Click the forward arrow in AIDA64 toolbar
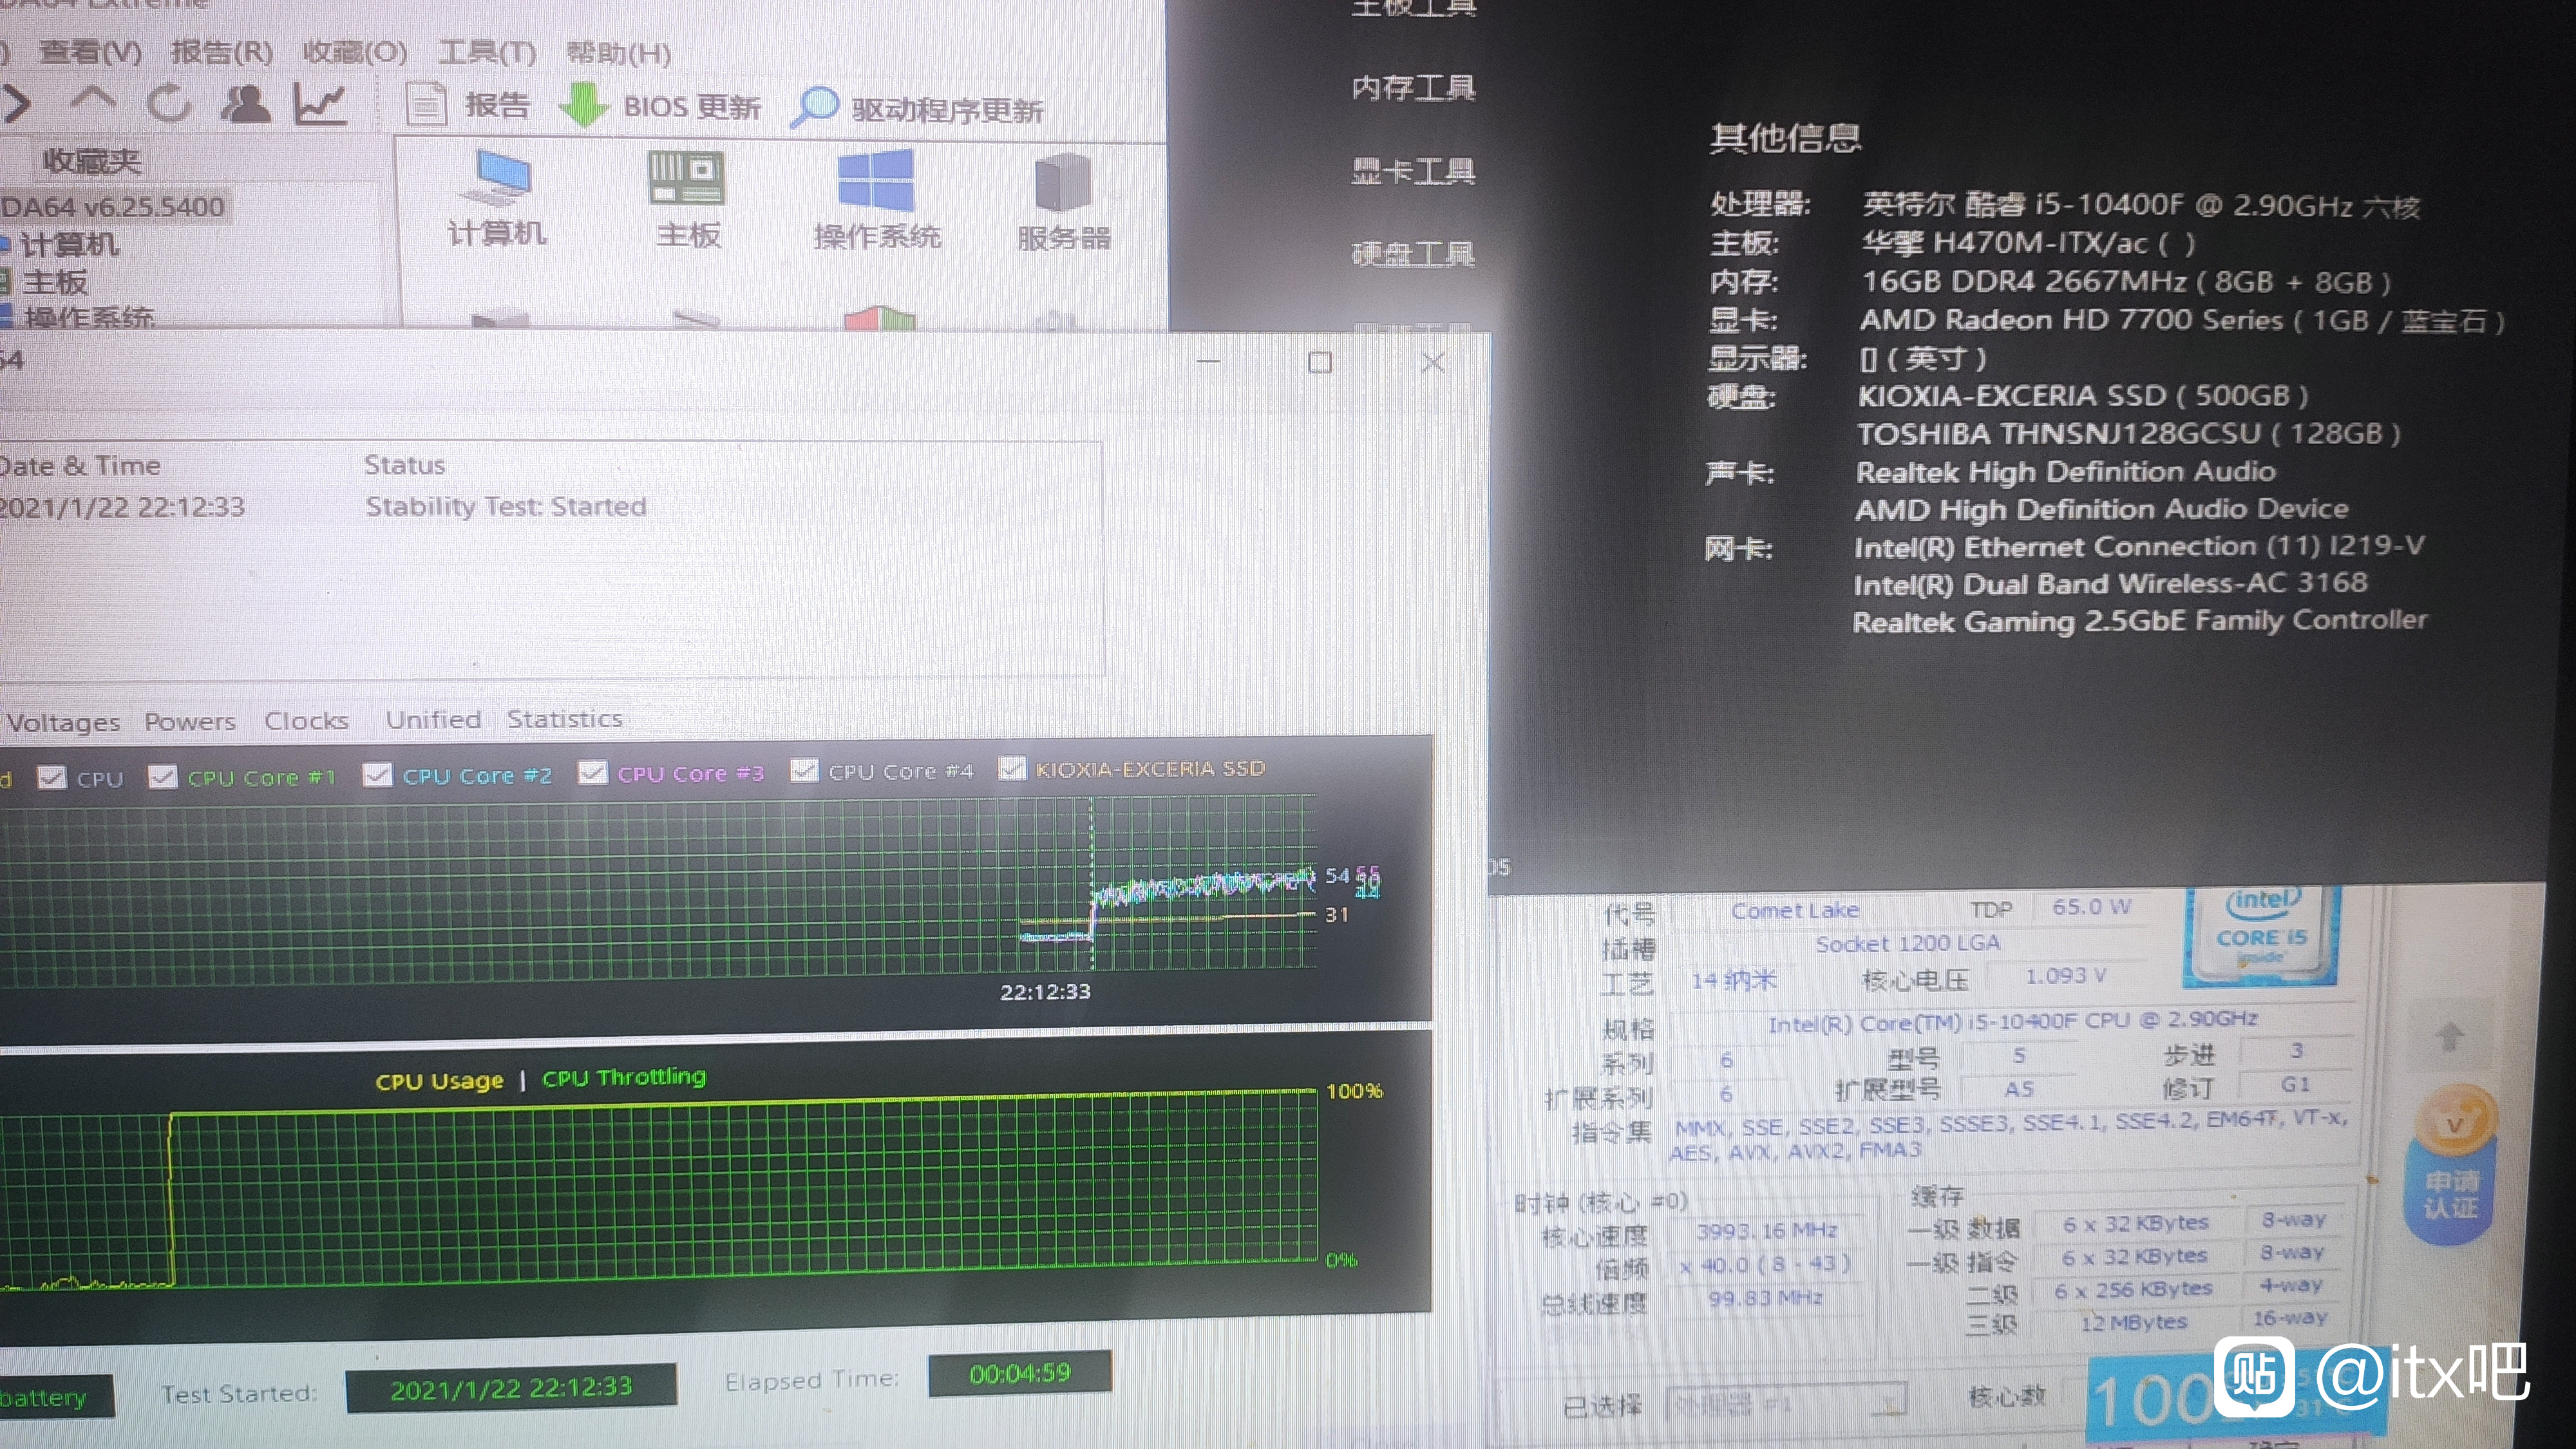 click(17, 103)
